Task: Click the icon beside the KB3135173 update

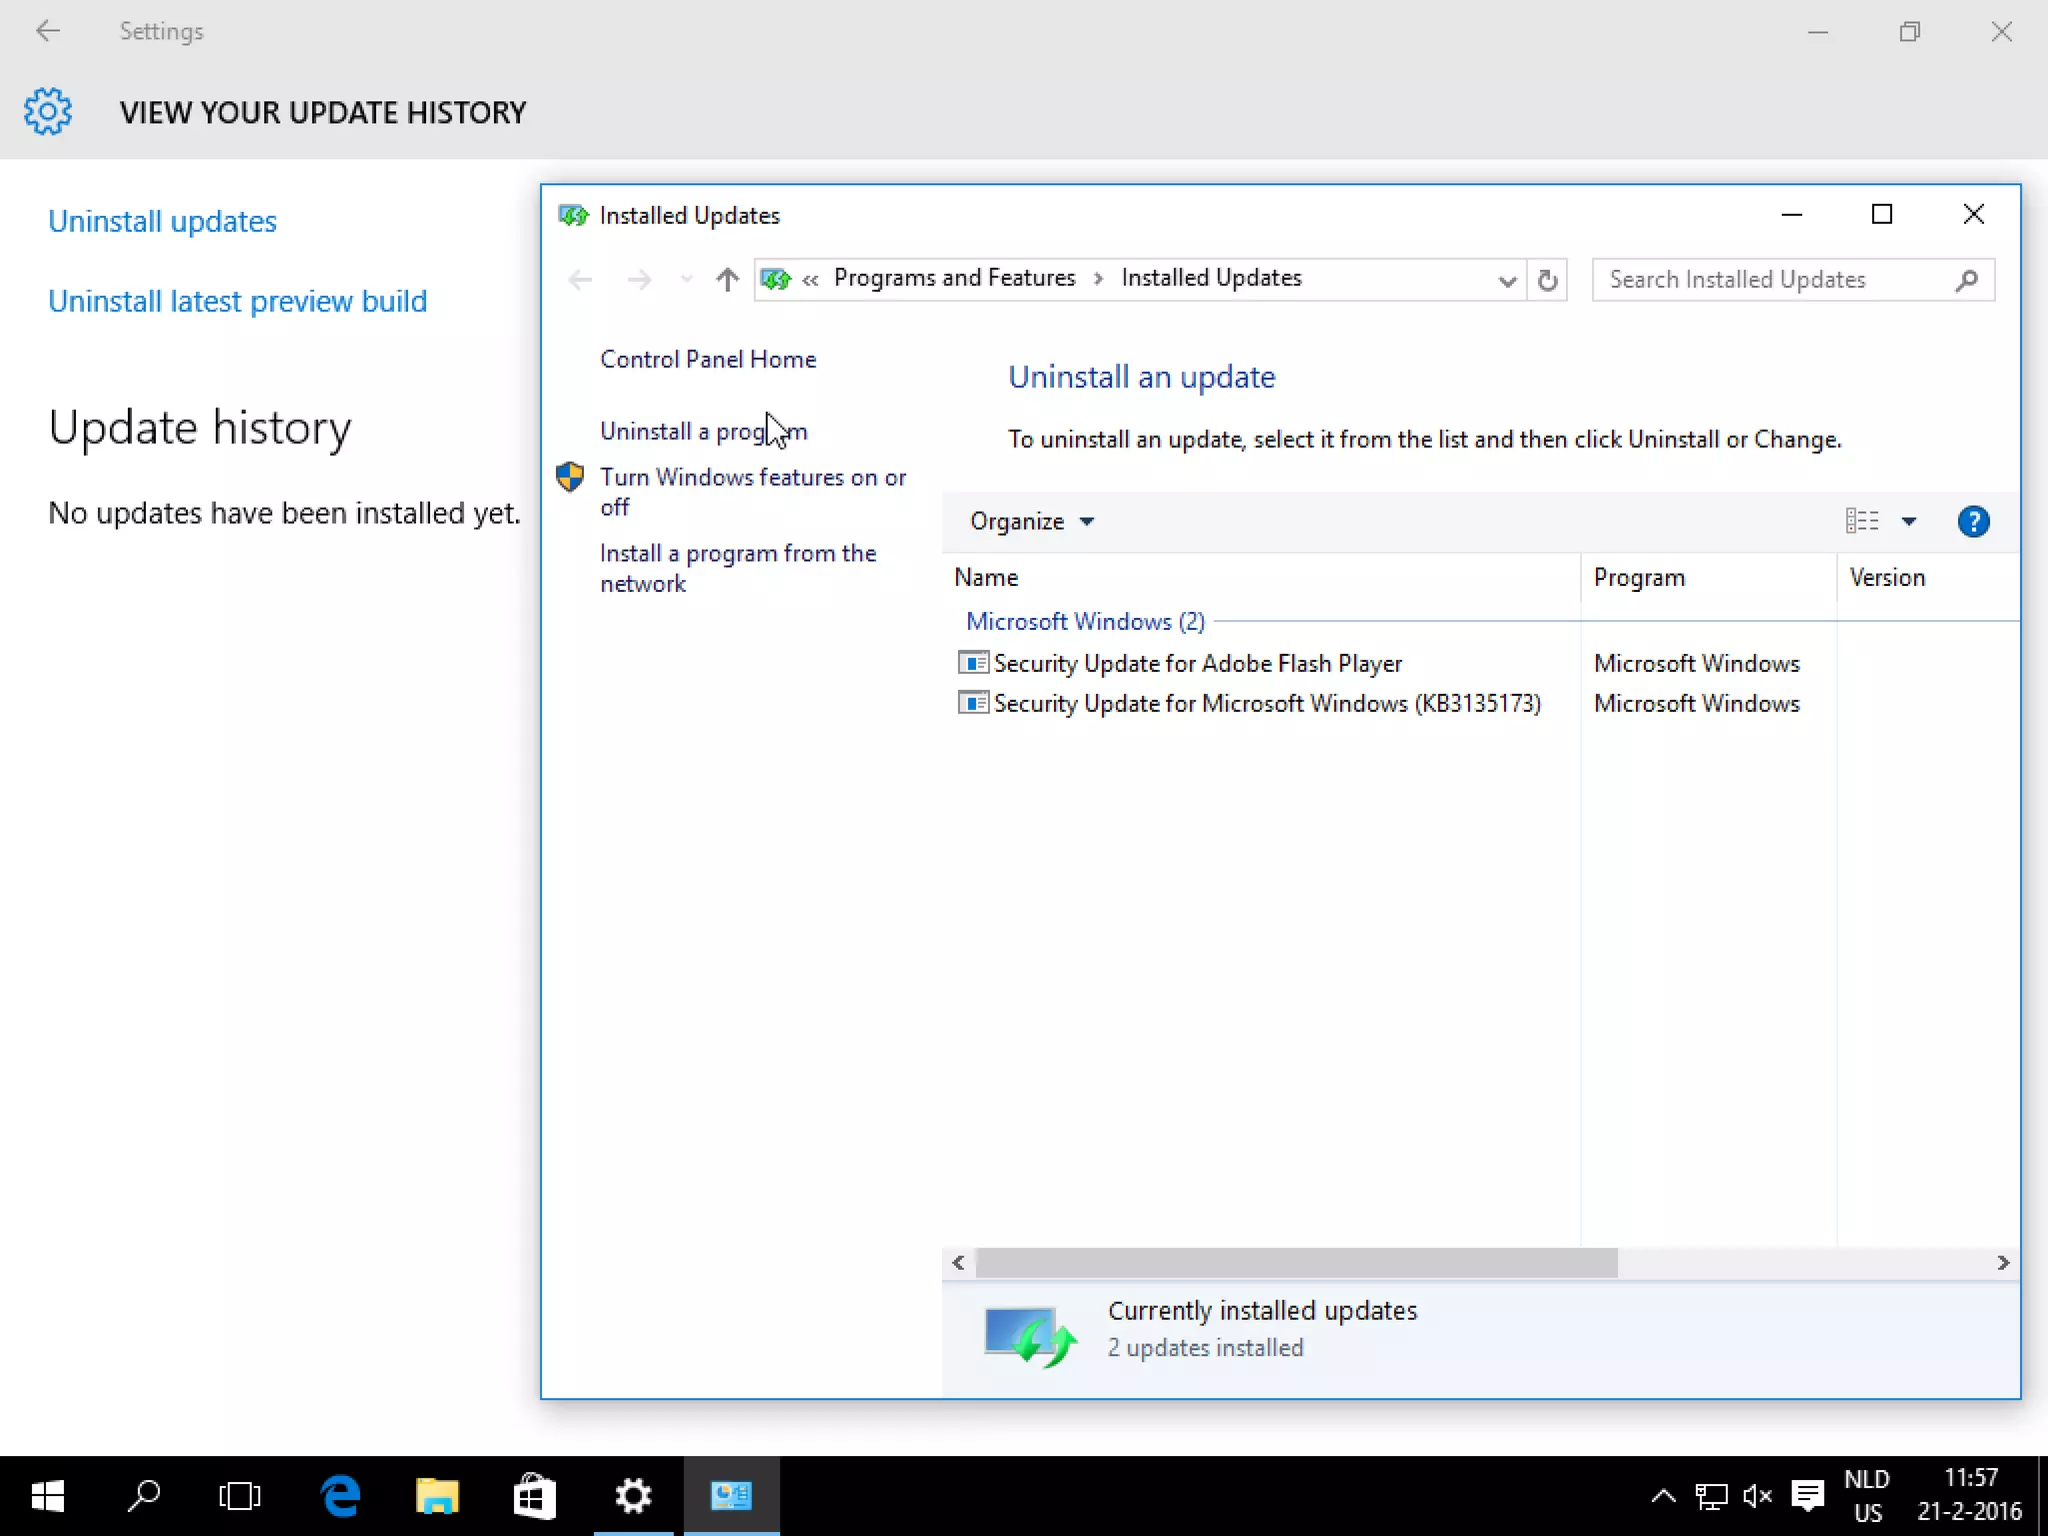Action: pyautogui.click(x=973, y=702)
